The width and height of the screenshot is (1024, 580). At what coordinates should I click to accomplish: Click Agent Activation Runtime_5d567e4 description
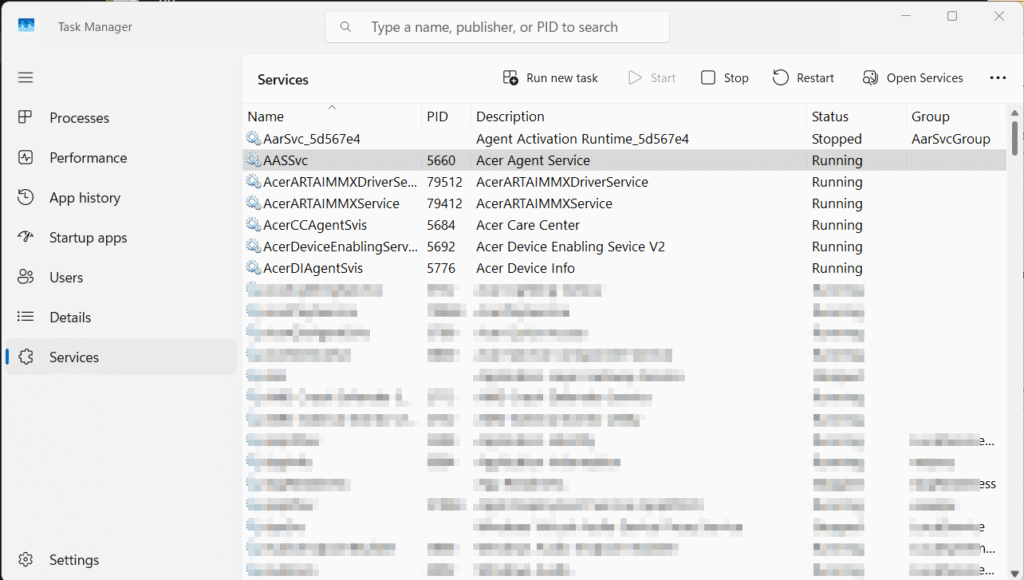pos(583,138)
